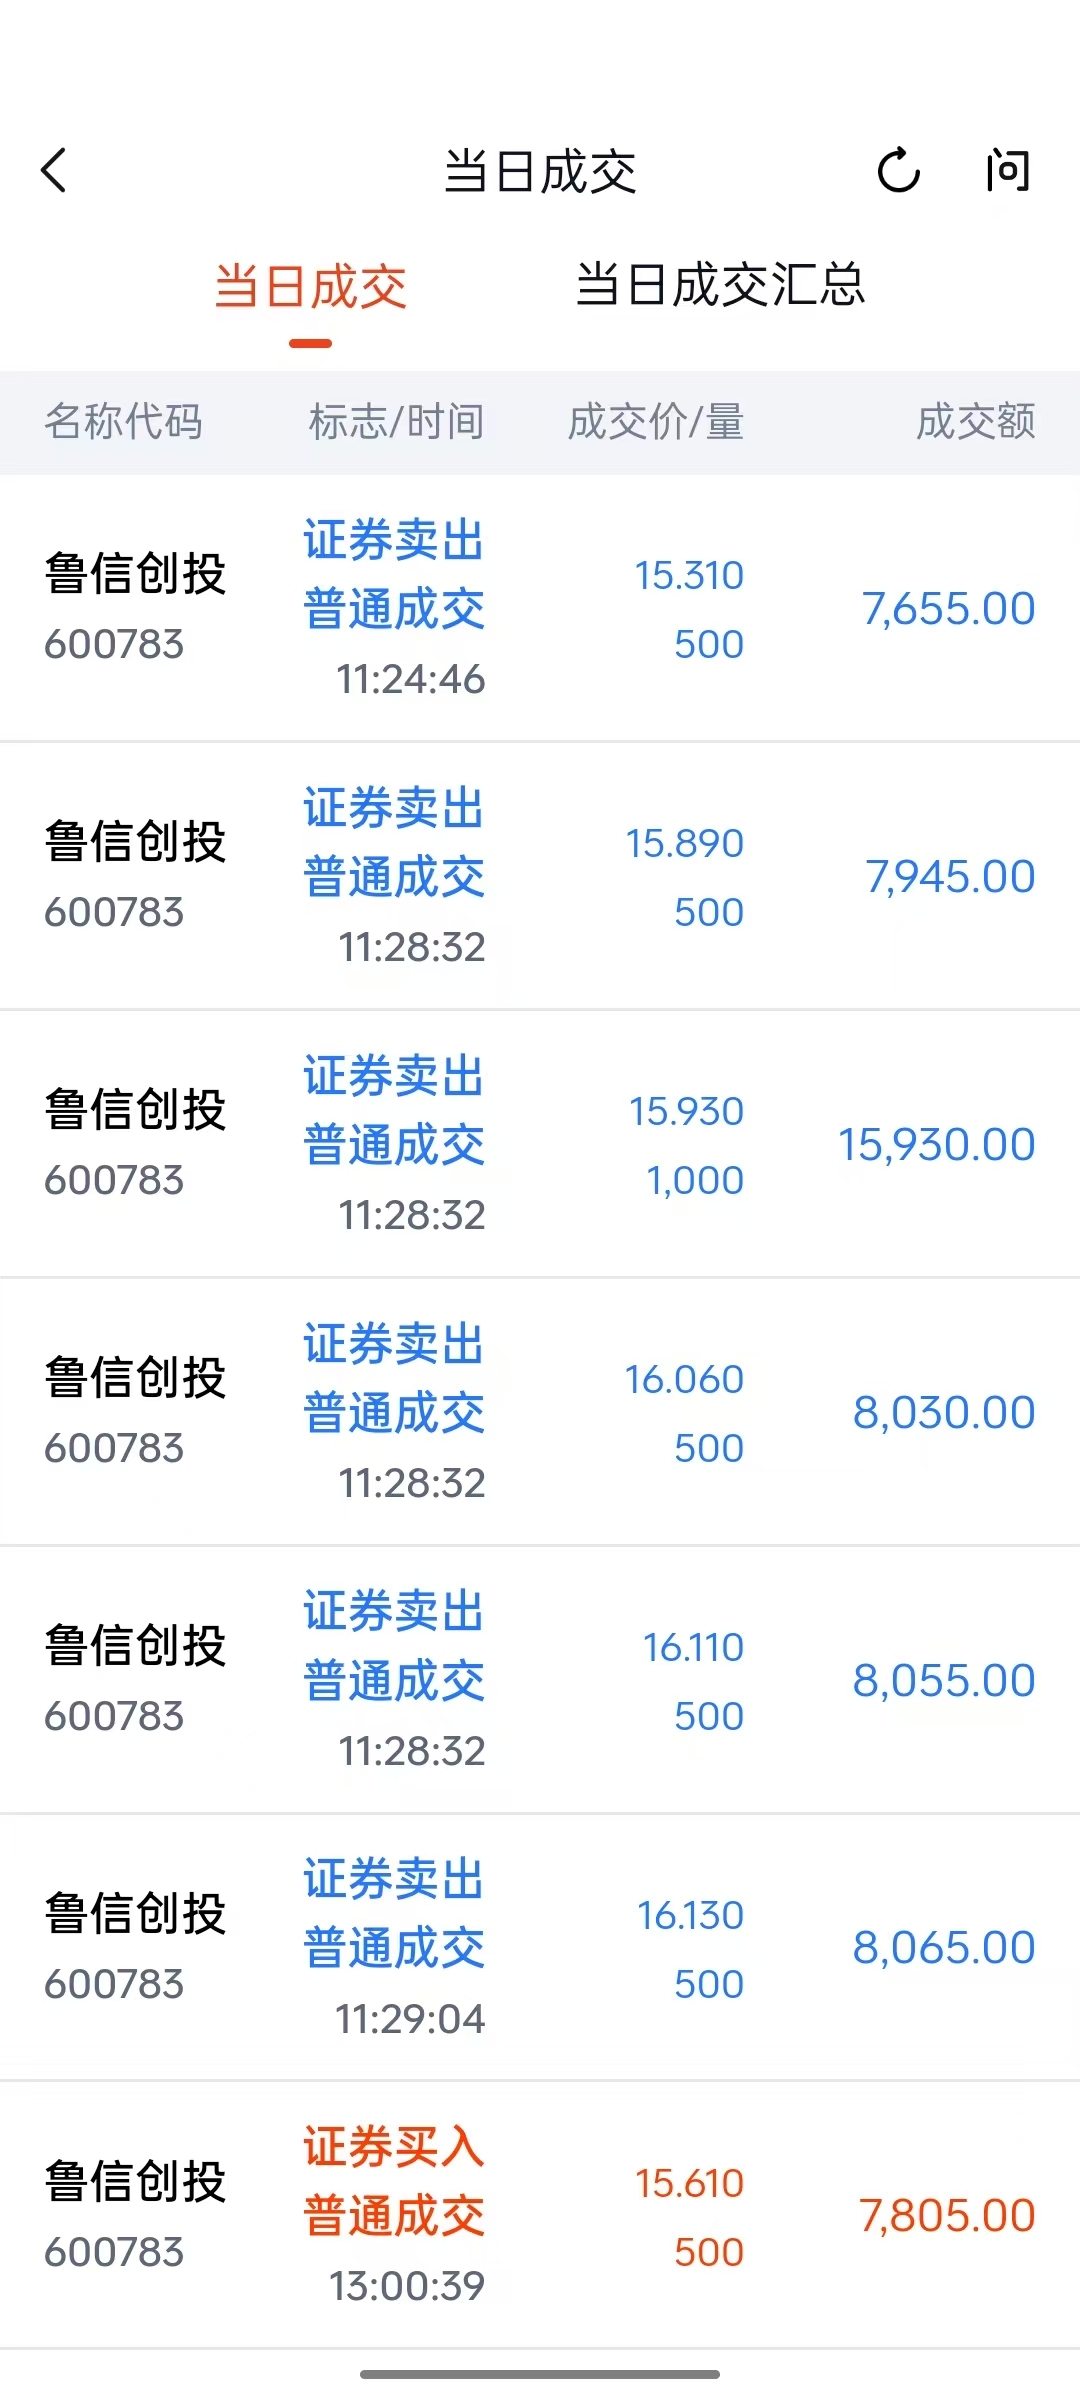
Task: Tap the 成交额 column header
Action: coord(976,421)
